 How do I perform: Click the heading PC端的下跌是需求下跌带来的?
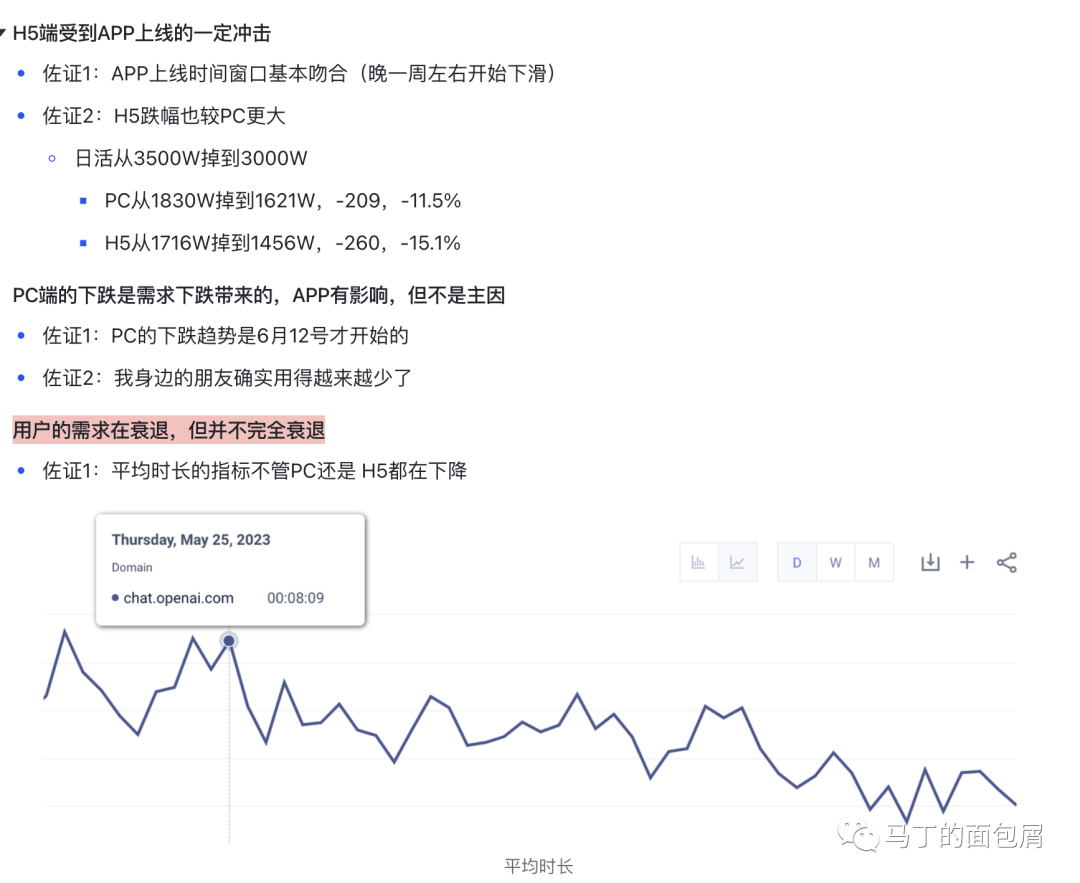pyautogui.click(x=259, y=295)
